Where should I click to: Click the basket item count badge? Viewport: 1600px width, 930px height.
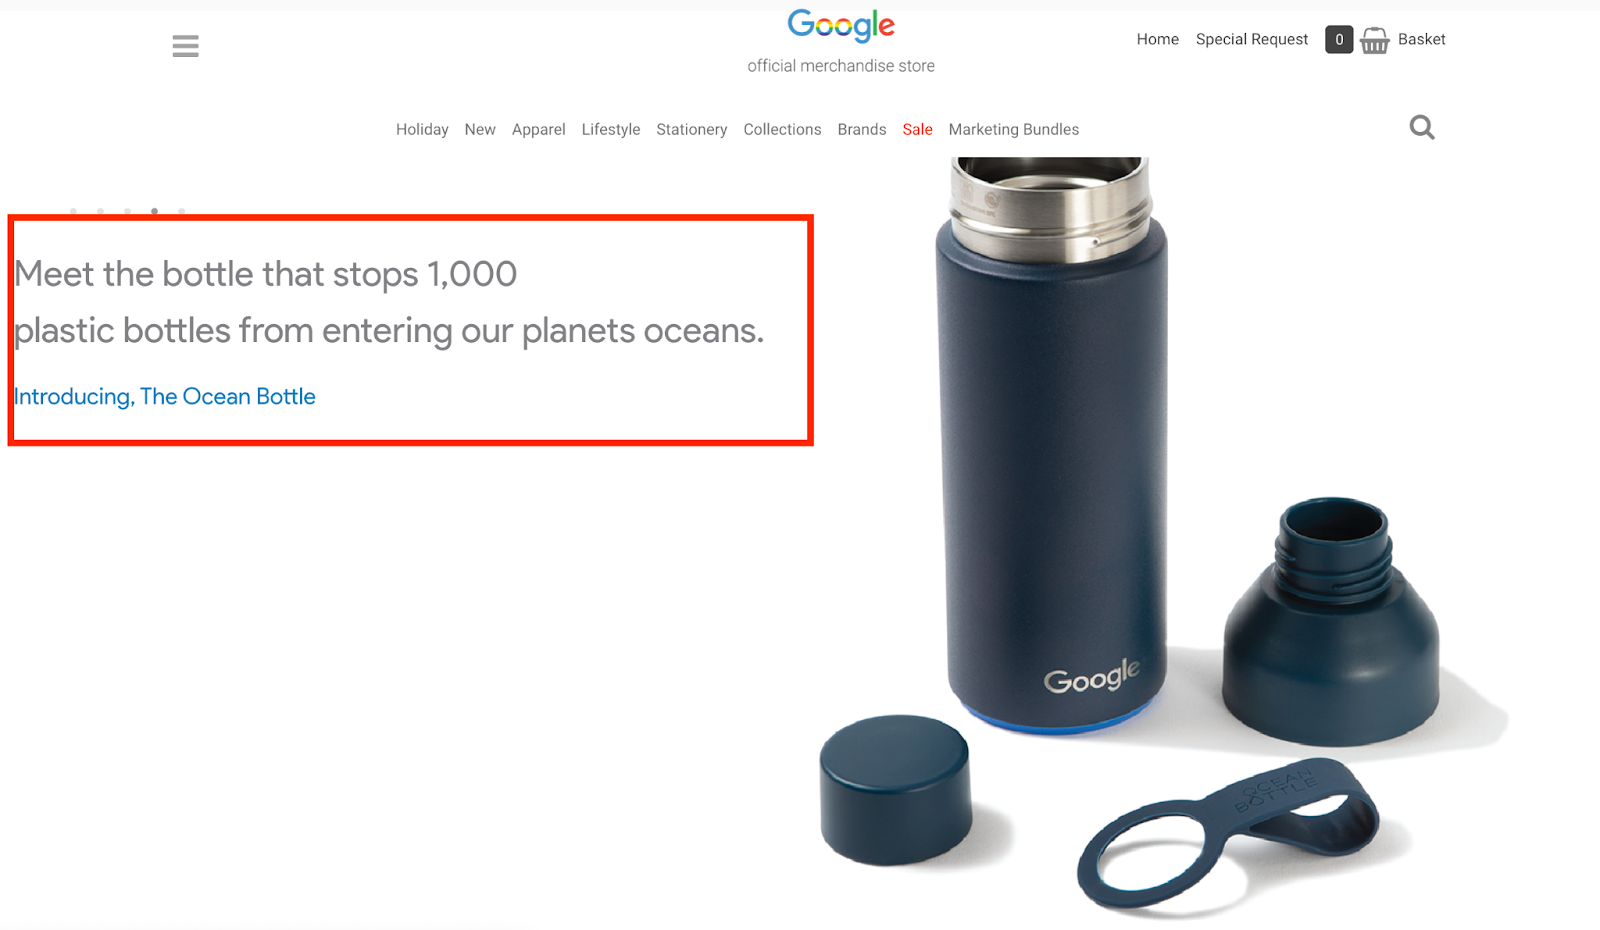coord(1339,40)
